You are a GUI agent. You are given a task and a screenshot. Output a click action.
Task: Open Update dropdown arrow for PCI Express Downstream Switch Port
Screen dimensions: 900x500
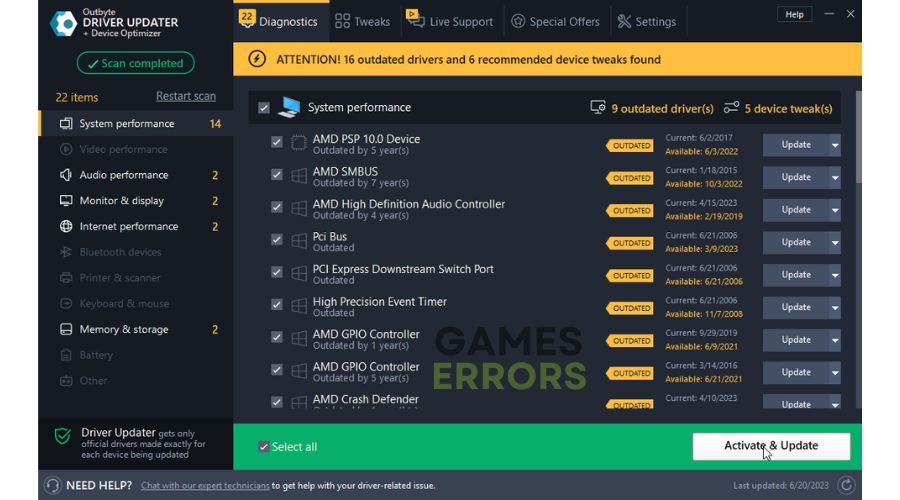835,275
